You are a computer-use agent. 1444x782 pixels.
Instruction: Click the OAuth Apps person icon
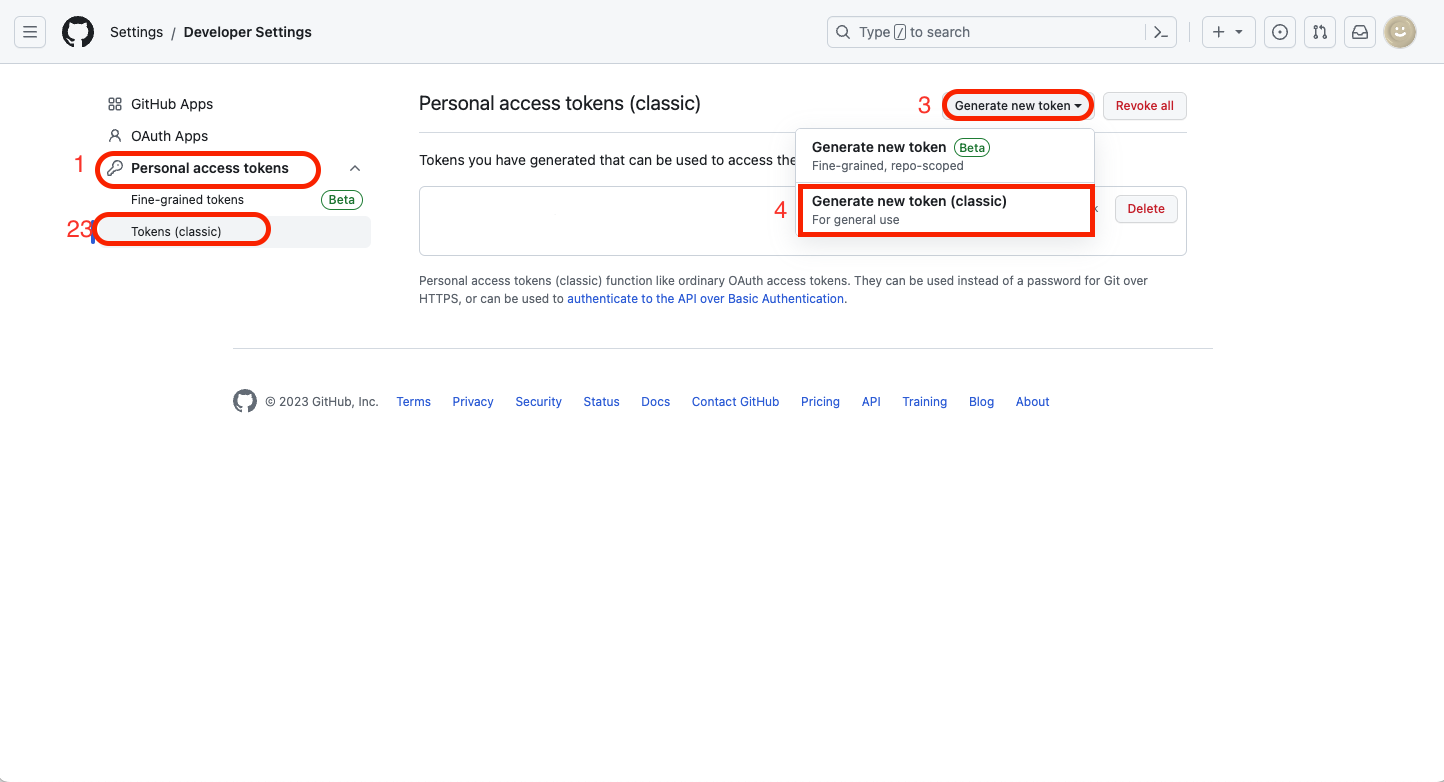click(x=115, y=136)
